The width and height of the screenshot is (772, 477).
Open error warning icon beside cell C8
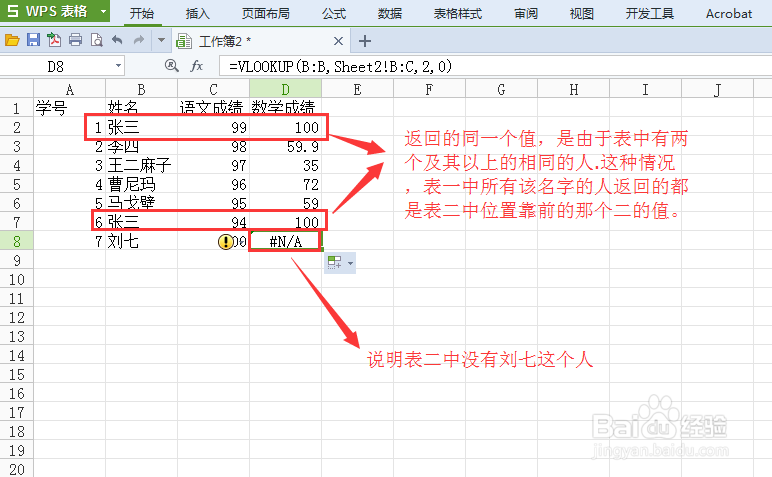225,241
